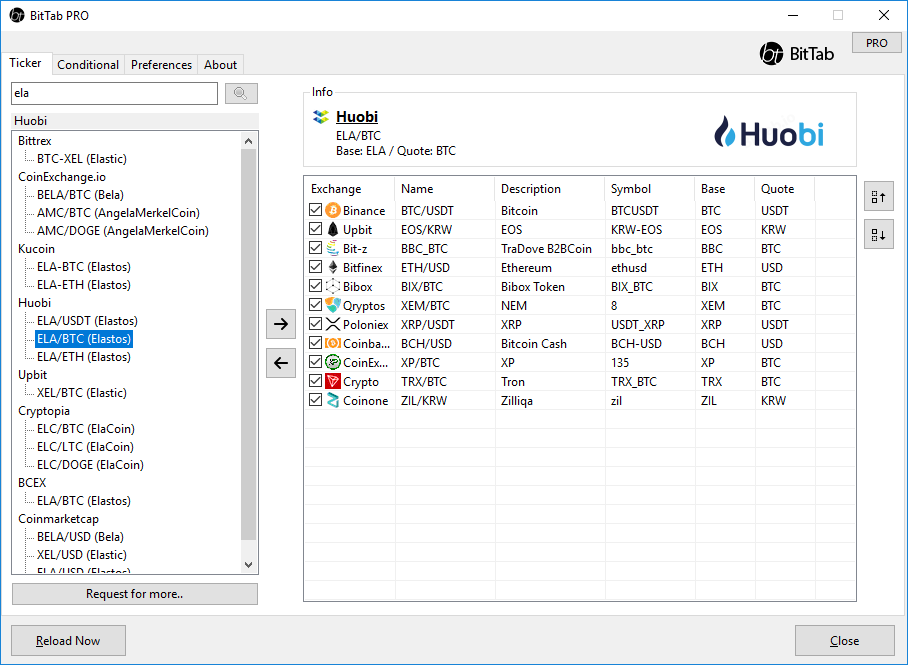
Task: Click the Poloniex exchange icon
Action: pos(333,324)
